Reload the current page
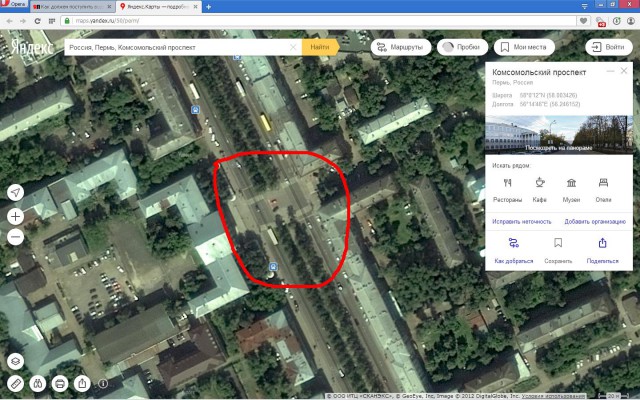This screenshot has width=640, height=400. [37, 21]
